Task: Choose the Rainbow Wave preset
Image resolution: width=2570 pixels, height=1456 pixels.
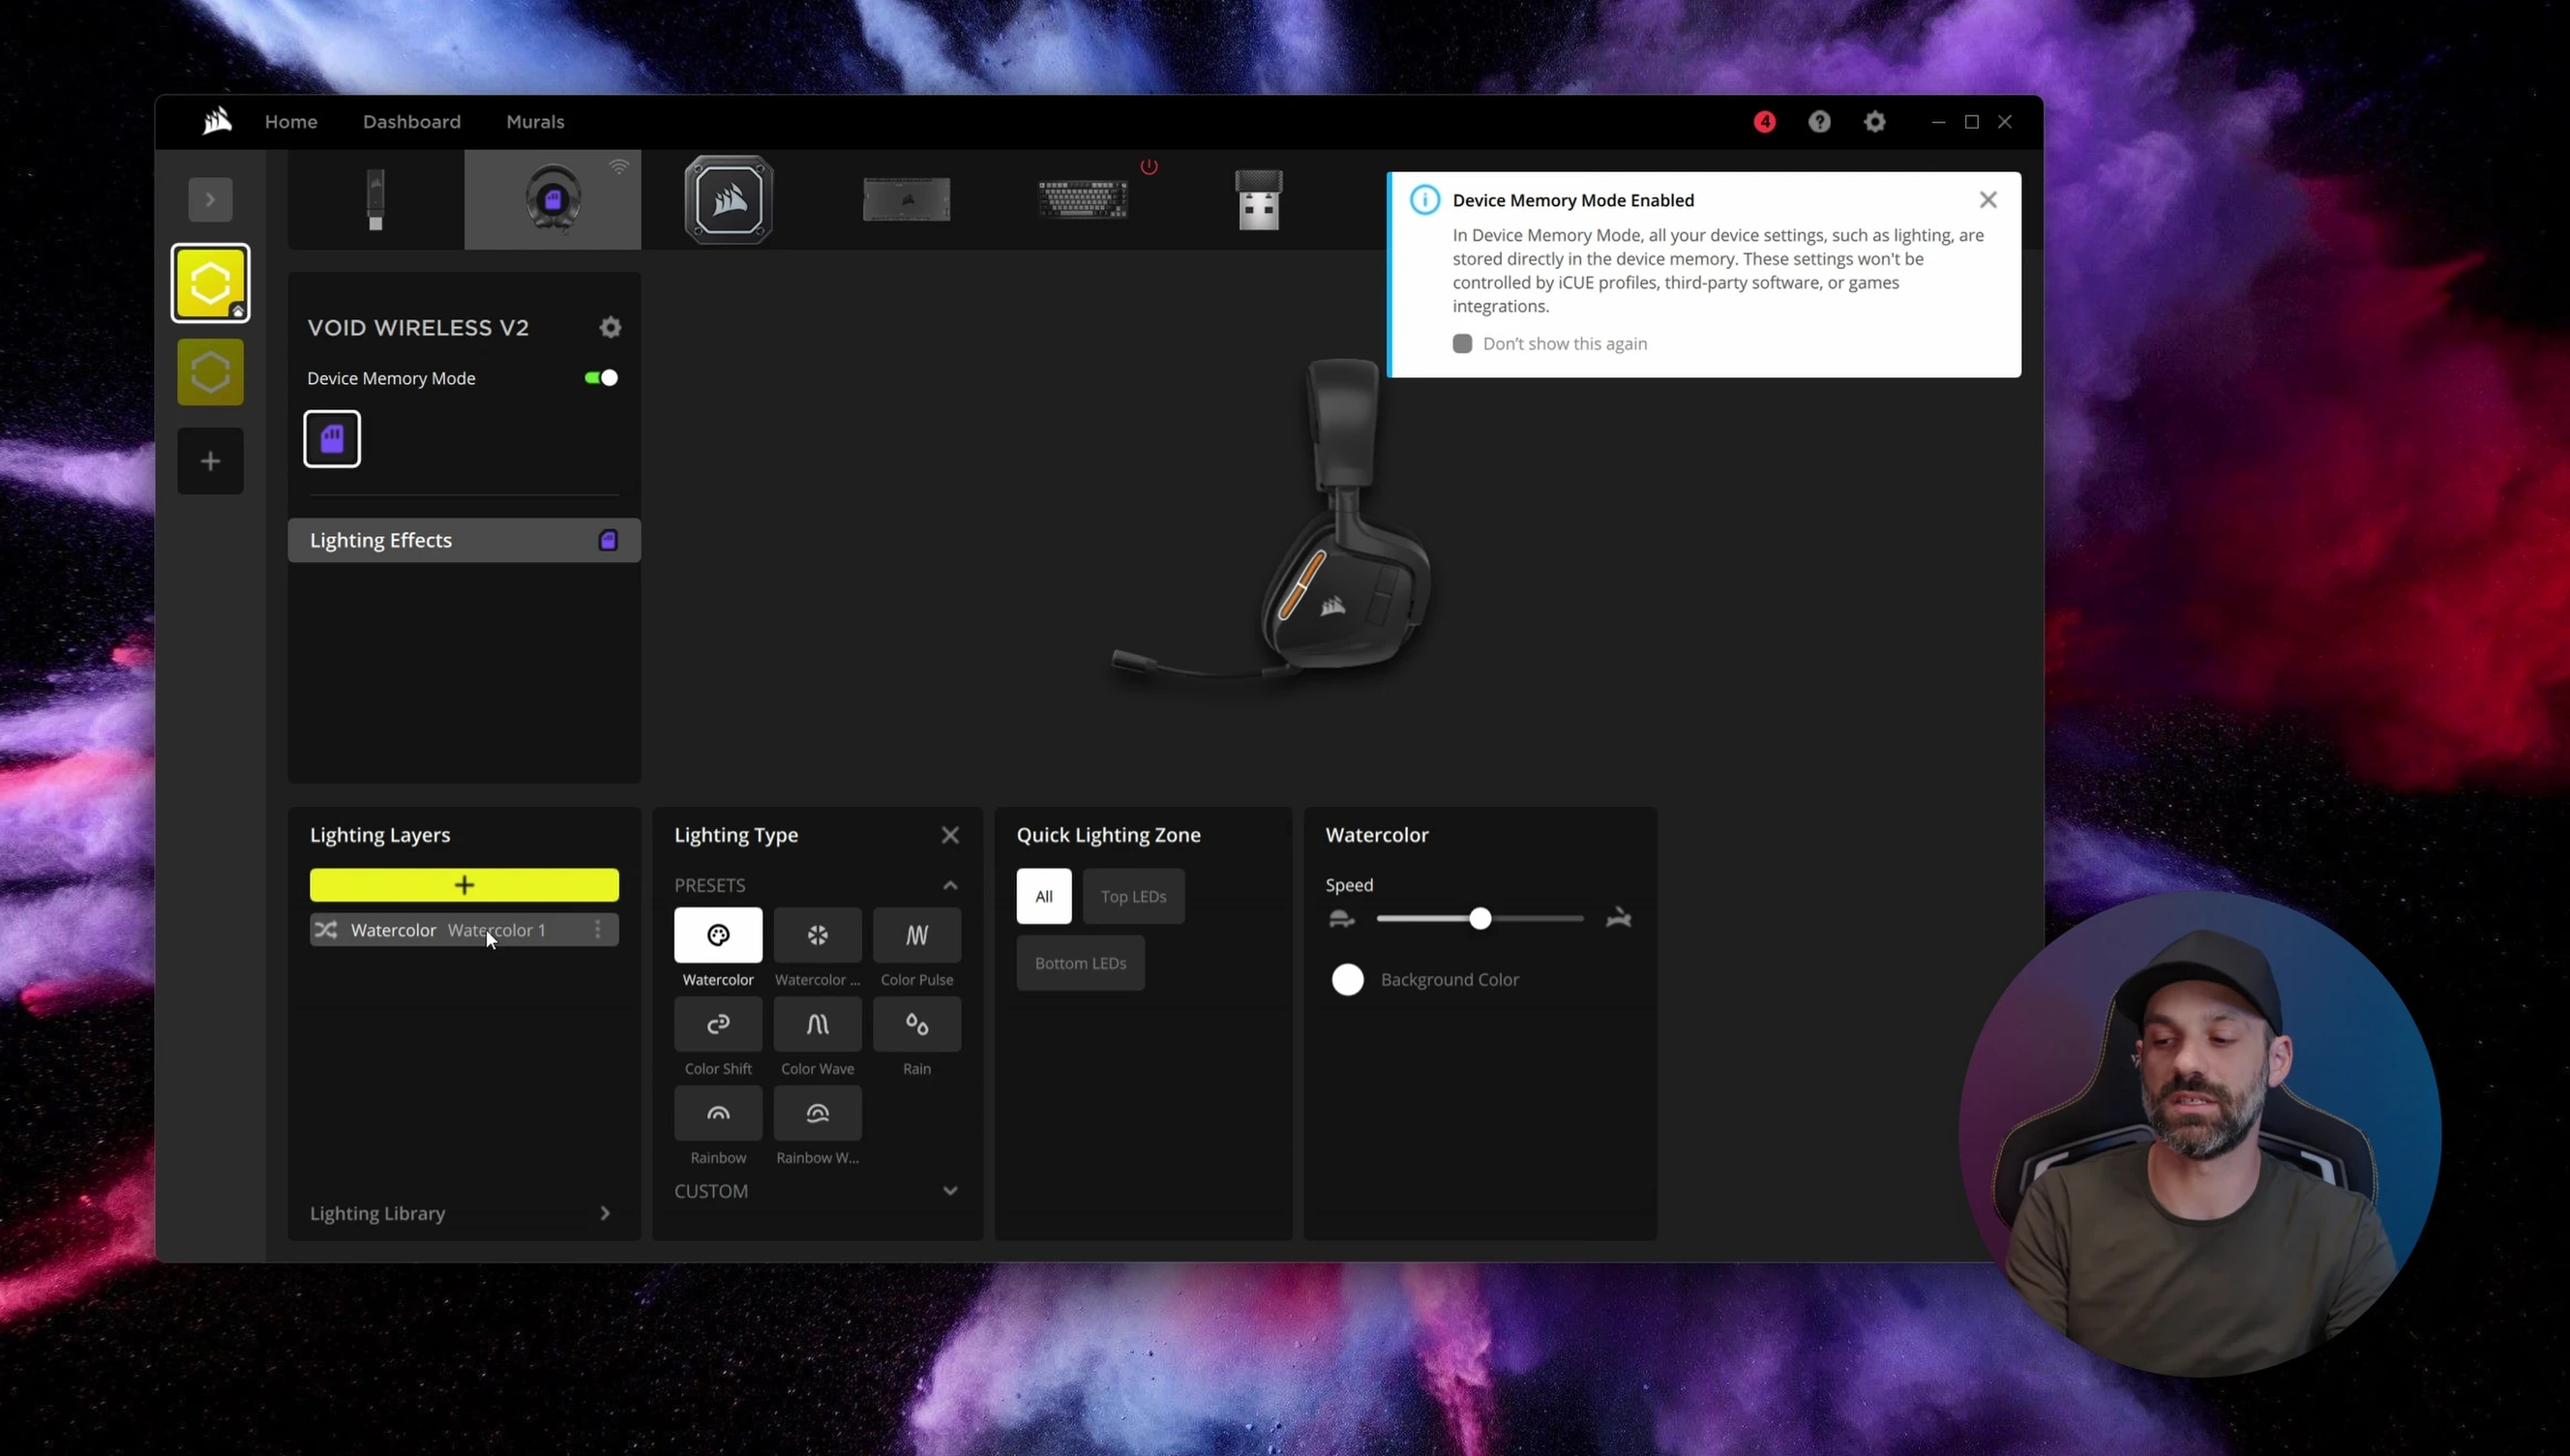Action: tap(817, 1113)
